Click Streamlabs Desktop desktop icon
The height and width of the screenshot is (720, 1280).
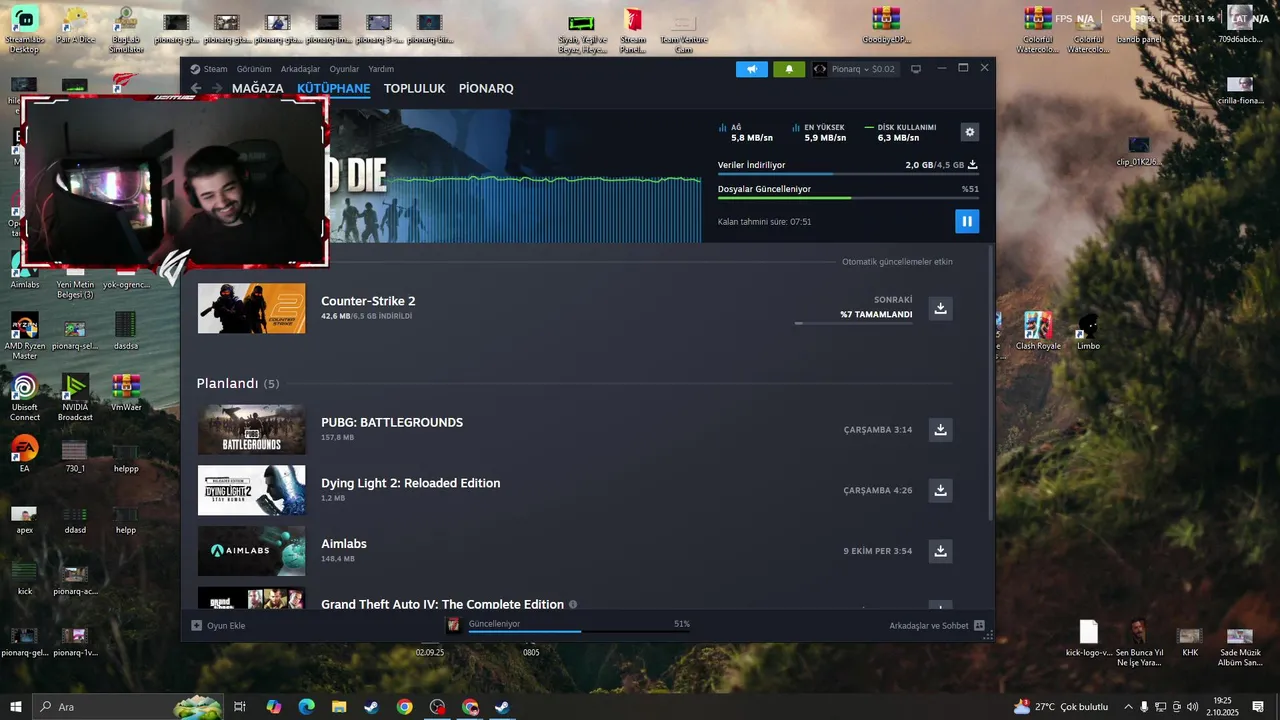click(24, 30)
